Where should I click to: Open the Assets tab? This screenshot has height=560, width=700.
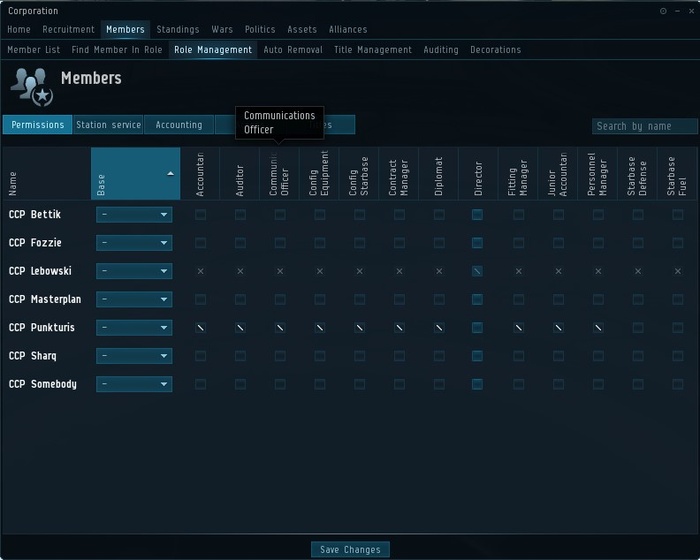[x=302, y=29]
